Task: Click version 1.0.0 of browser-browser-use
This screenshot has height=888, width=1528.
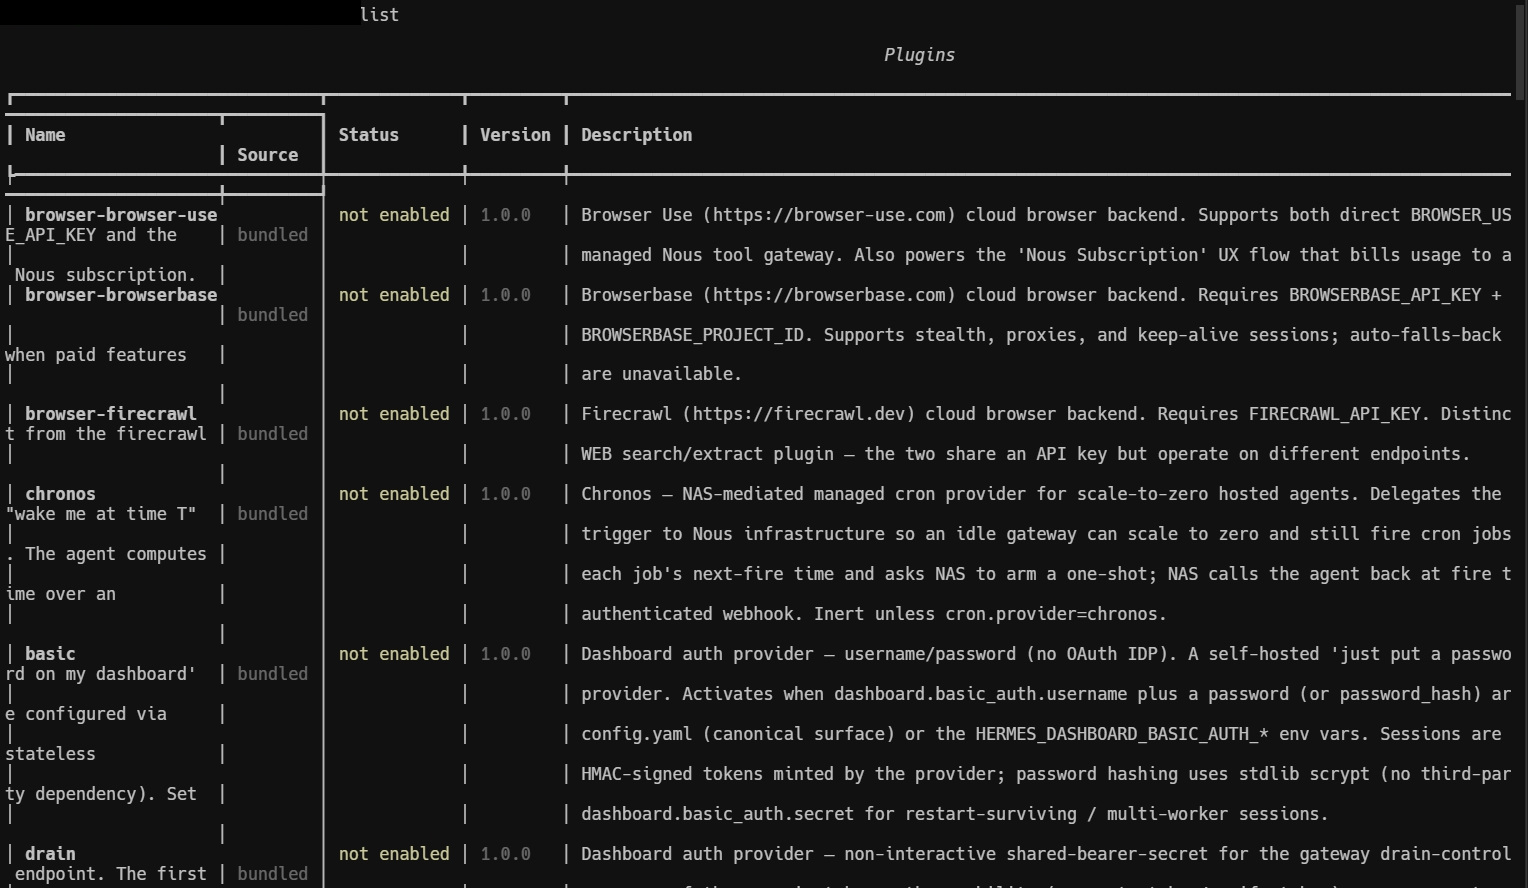Action: (505, 215)
